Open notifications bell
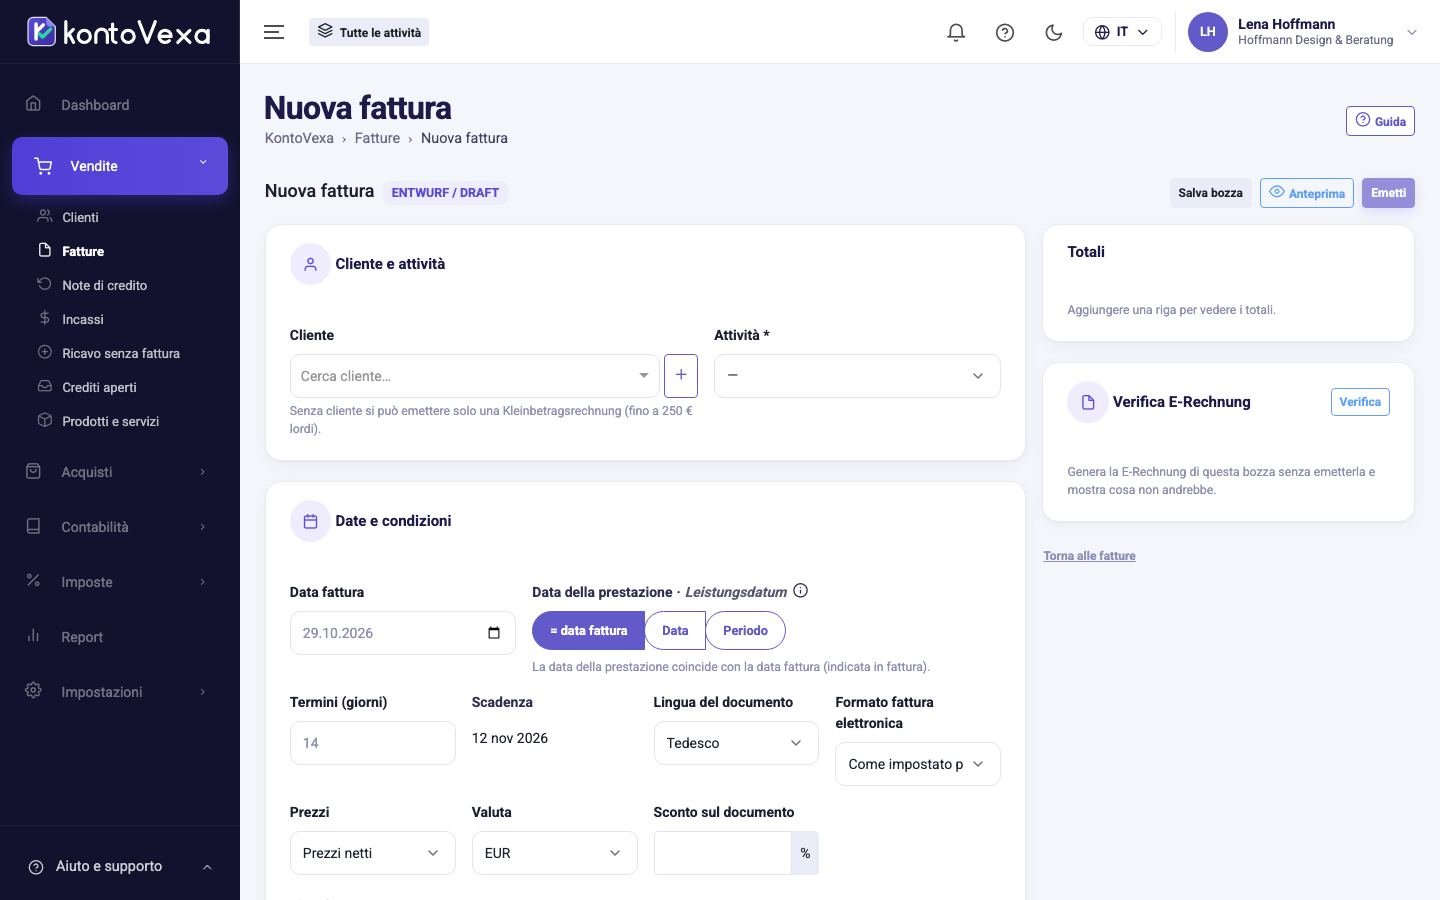The image size is (1440, 900). [956, 32]
